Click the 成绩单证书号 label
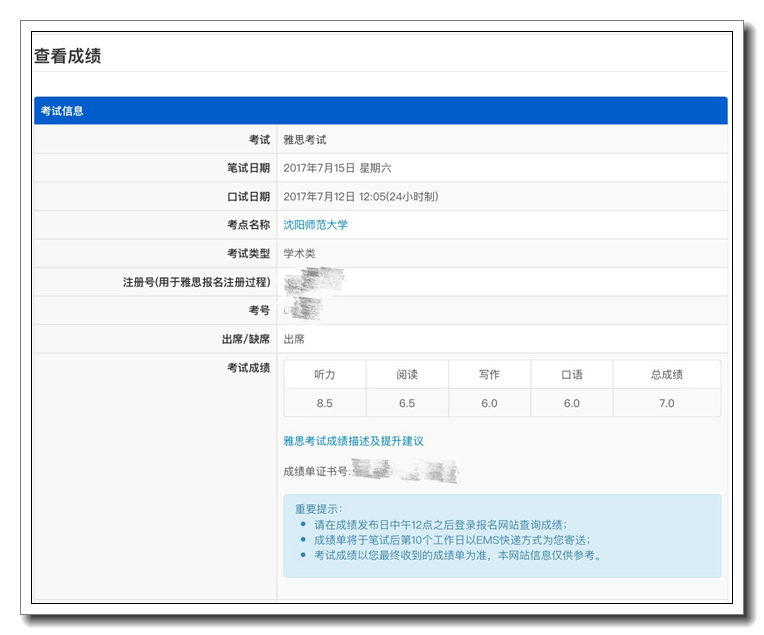Screen dimensions: 764x635 (316, 471)
